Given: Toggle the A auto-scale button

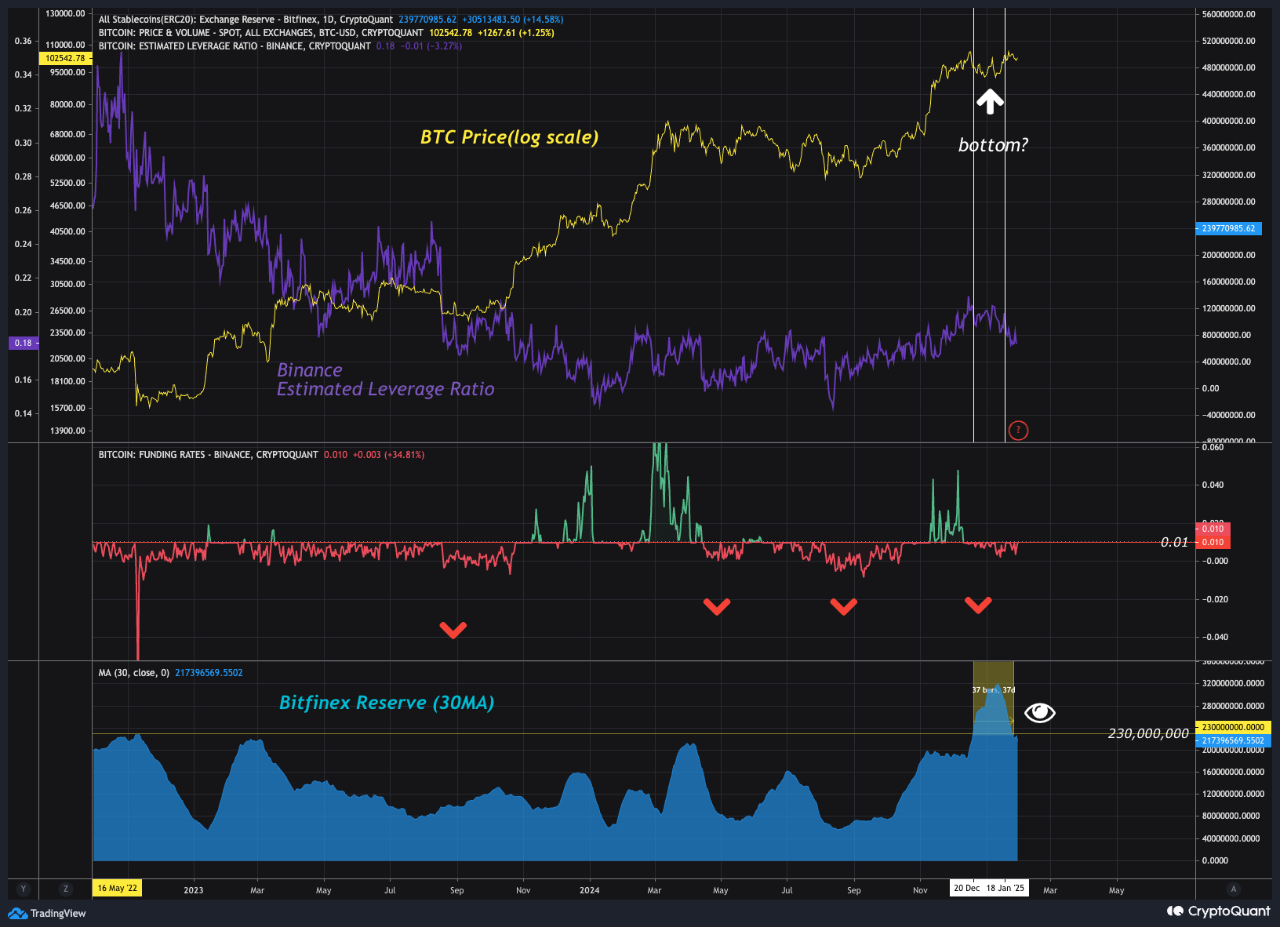Looking at the screenshot, I should (x=1233, y=888).
